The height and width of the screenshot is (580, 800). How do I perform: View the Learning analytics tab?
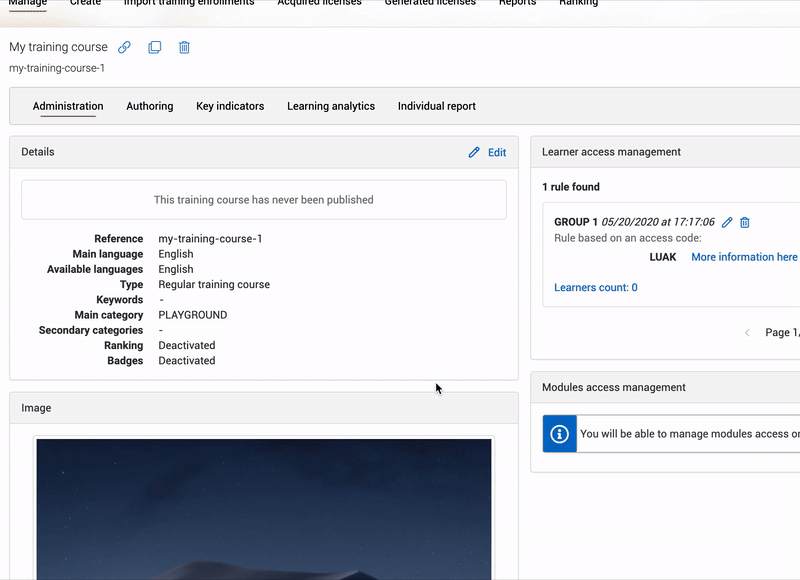coord(331,106)
